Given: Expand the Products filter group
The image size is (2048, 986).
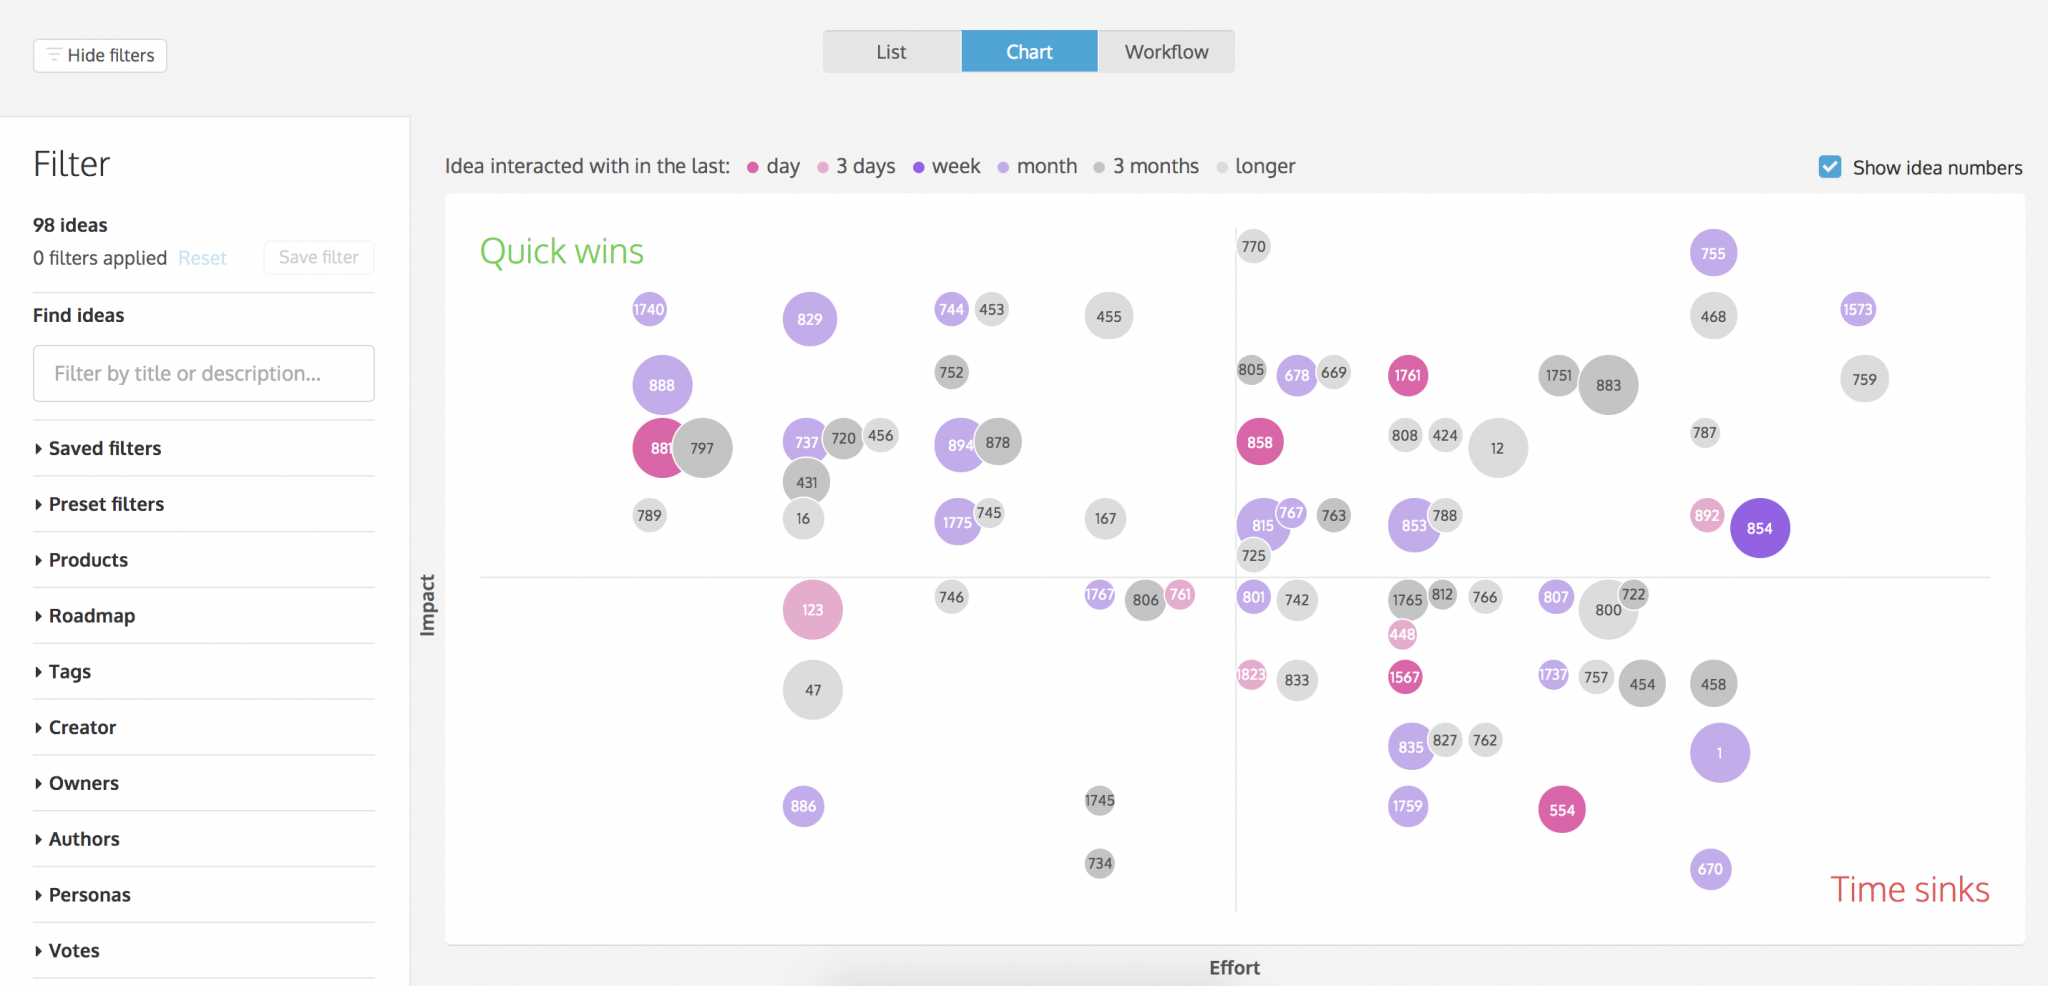Looking at the screenshot, I should click(88, 560).
